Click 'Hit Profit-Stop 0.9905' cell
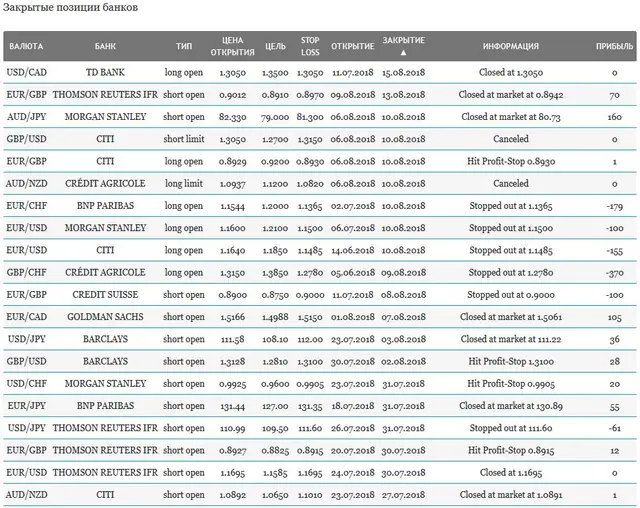Screen dimensions: 640x508 511,384
